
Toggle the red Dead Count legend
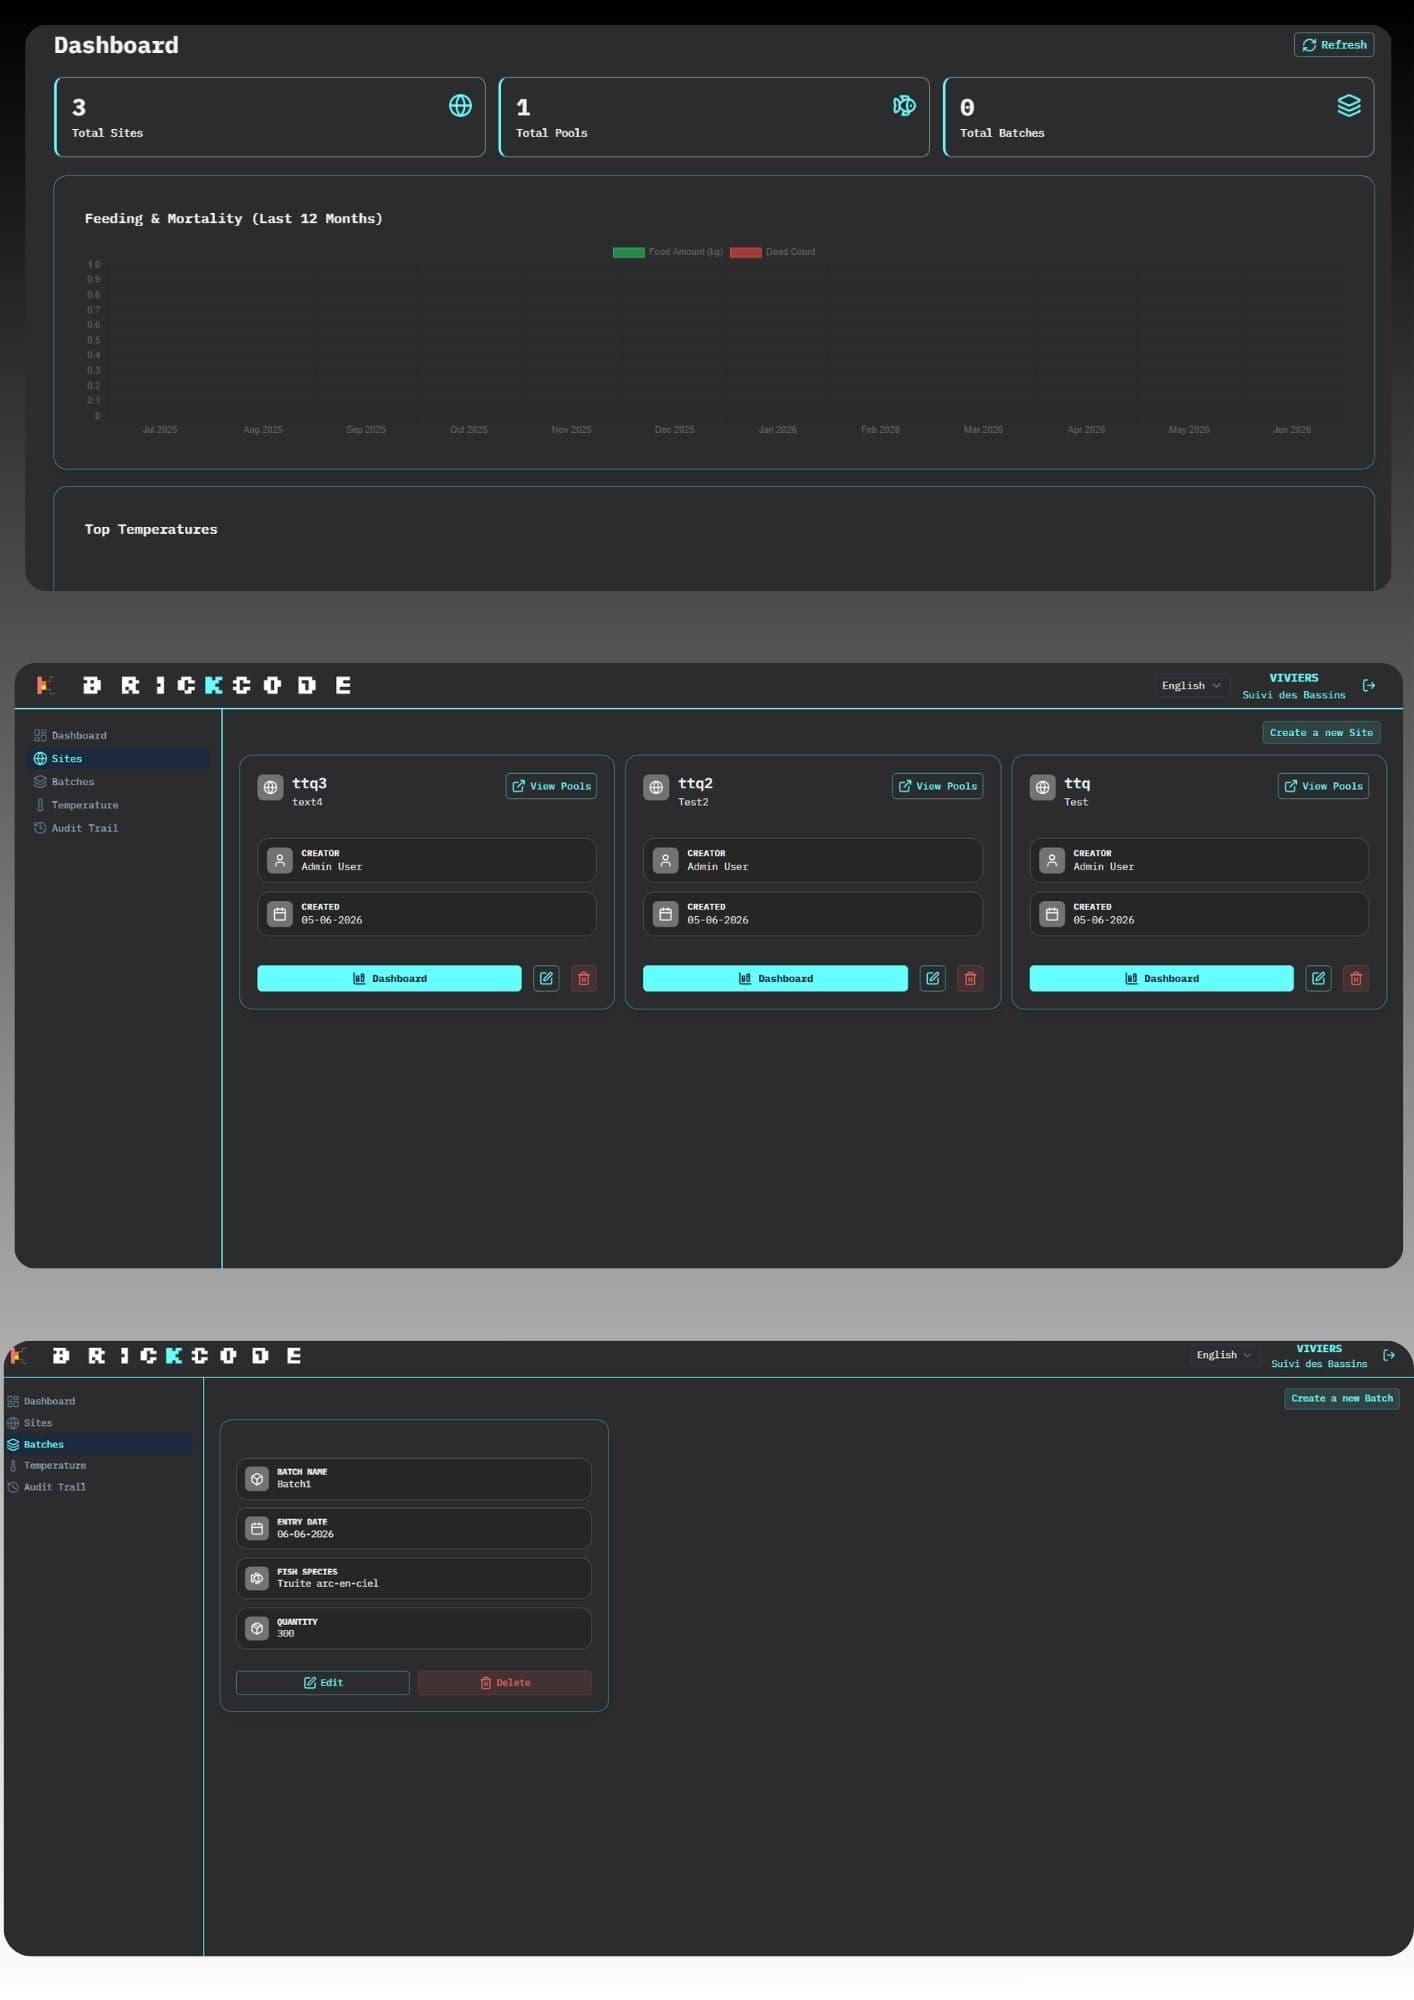point(772,252)
